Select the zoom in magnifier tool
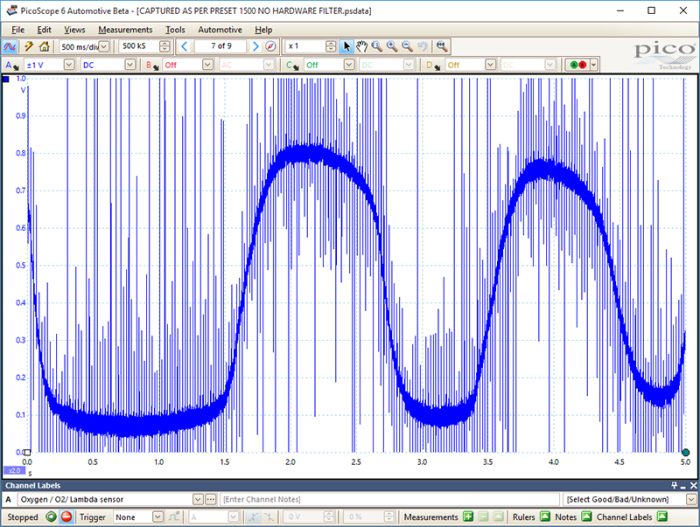 (x=392, y=46)
